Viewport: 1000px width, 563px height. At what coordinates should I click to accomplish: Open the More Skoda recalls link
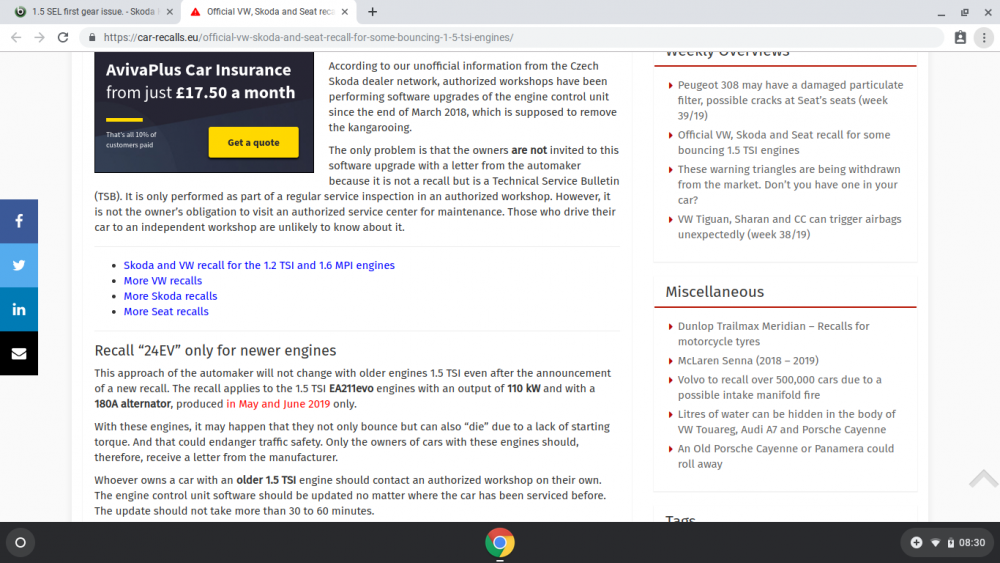170,296
